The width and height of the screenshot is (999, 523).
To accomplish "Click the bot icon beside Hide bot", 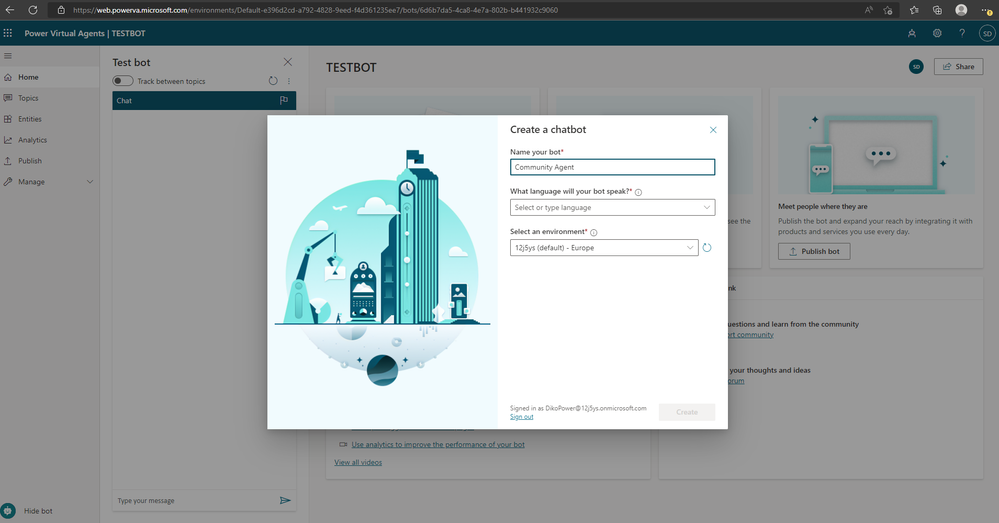I will (8, 511).
